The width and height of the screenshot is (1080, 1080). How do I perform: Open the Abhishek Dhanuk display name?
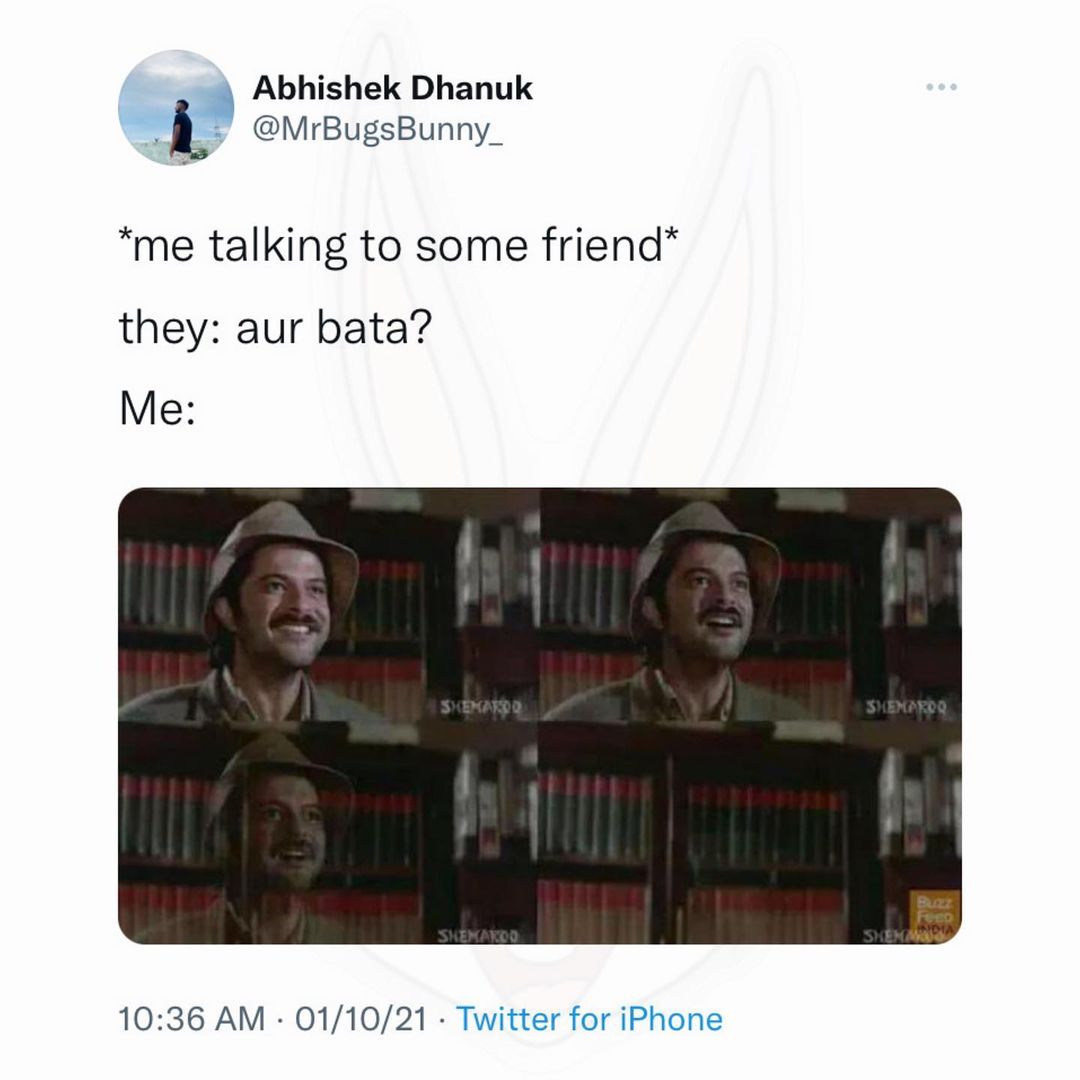(393, 88)
